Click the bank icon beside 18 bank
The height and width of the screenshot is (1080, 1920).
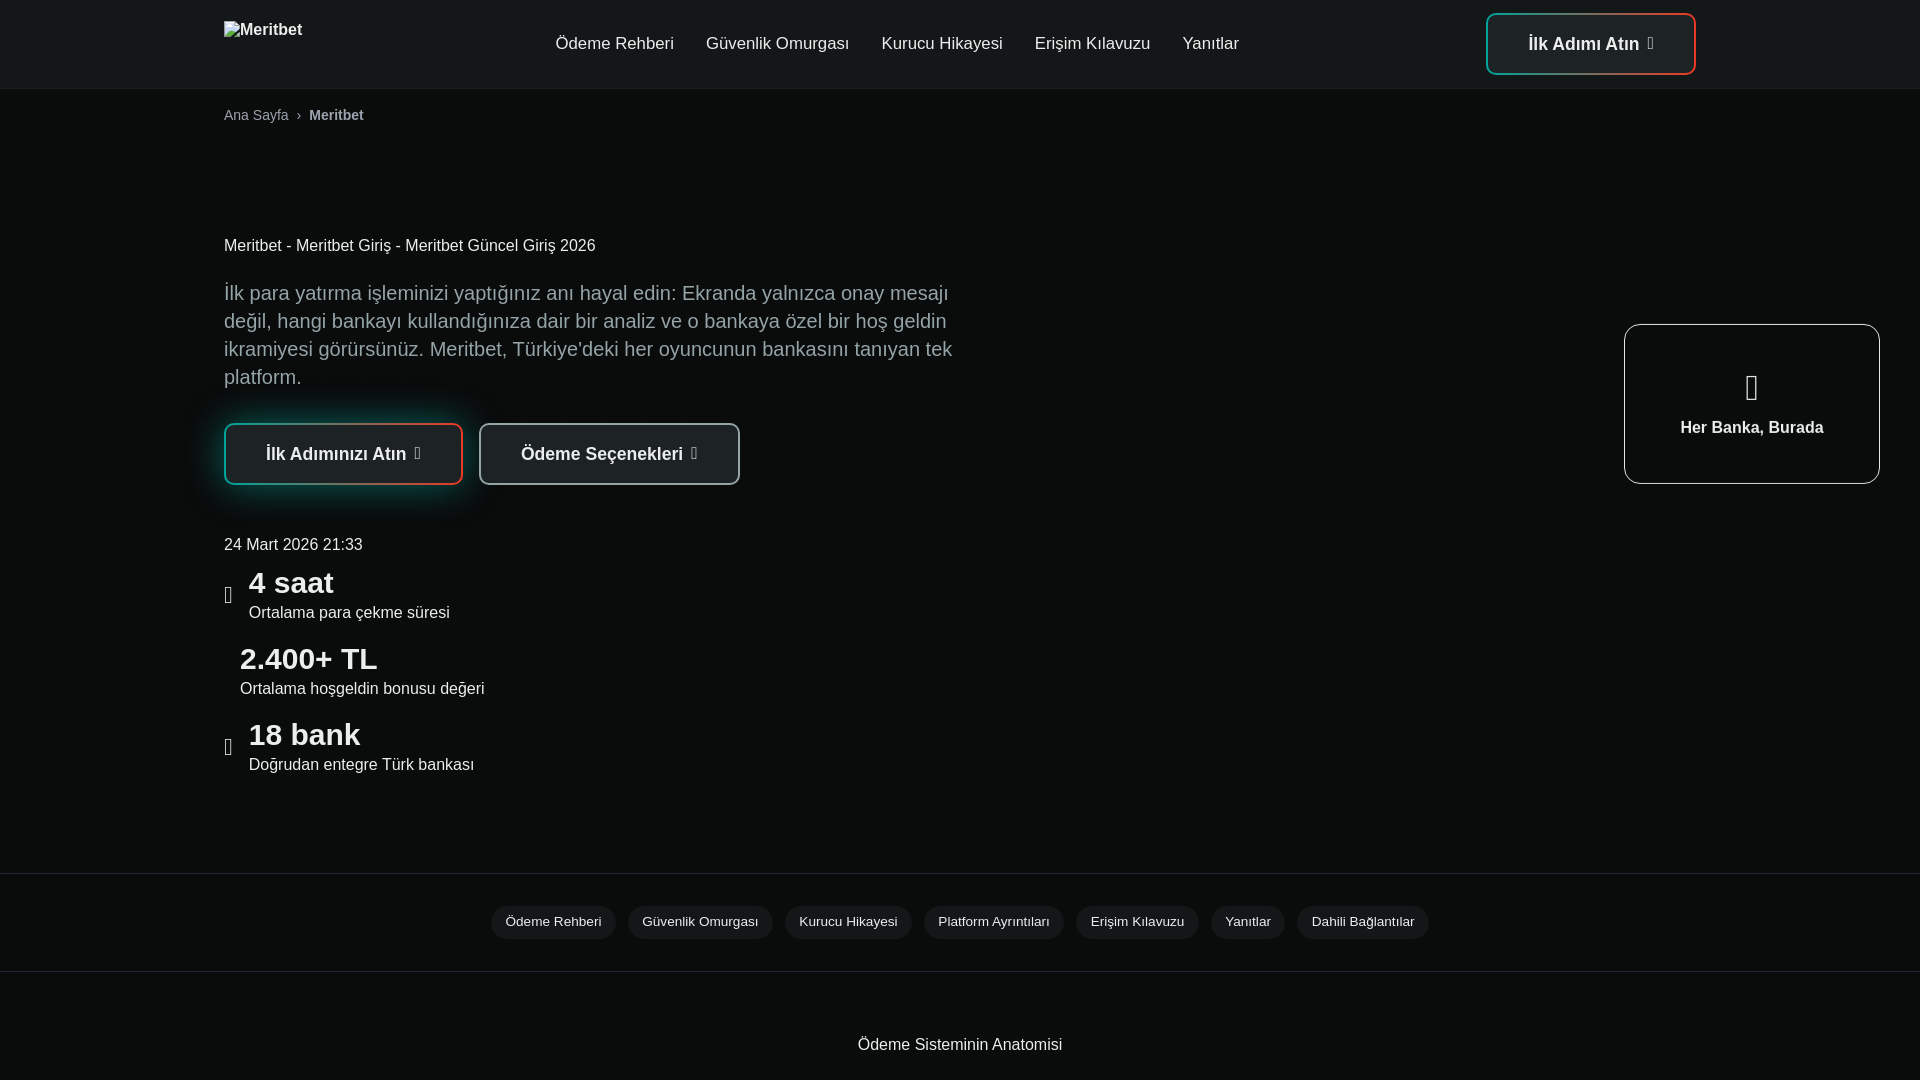tap(228, 747)
